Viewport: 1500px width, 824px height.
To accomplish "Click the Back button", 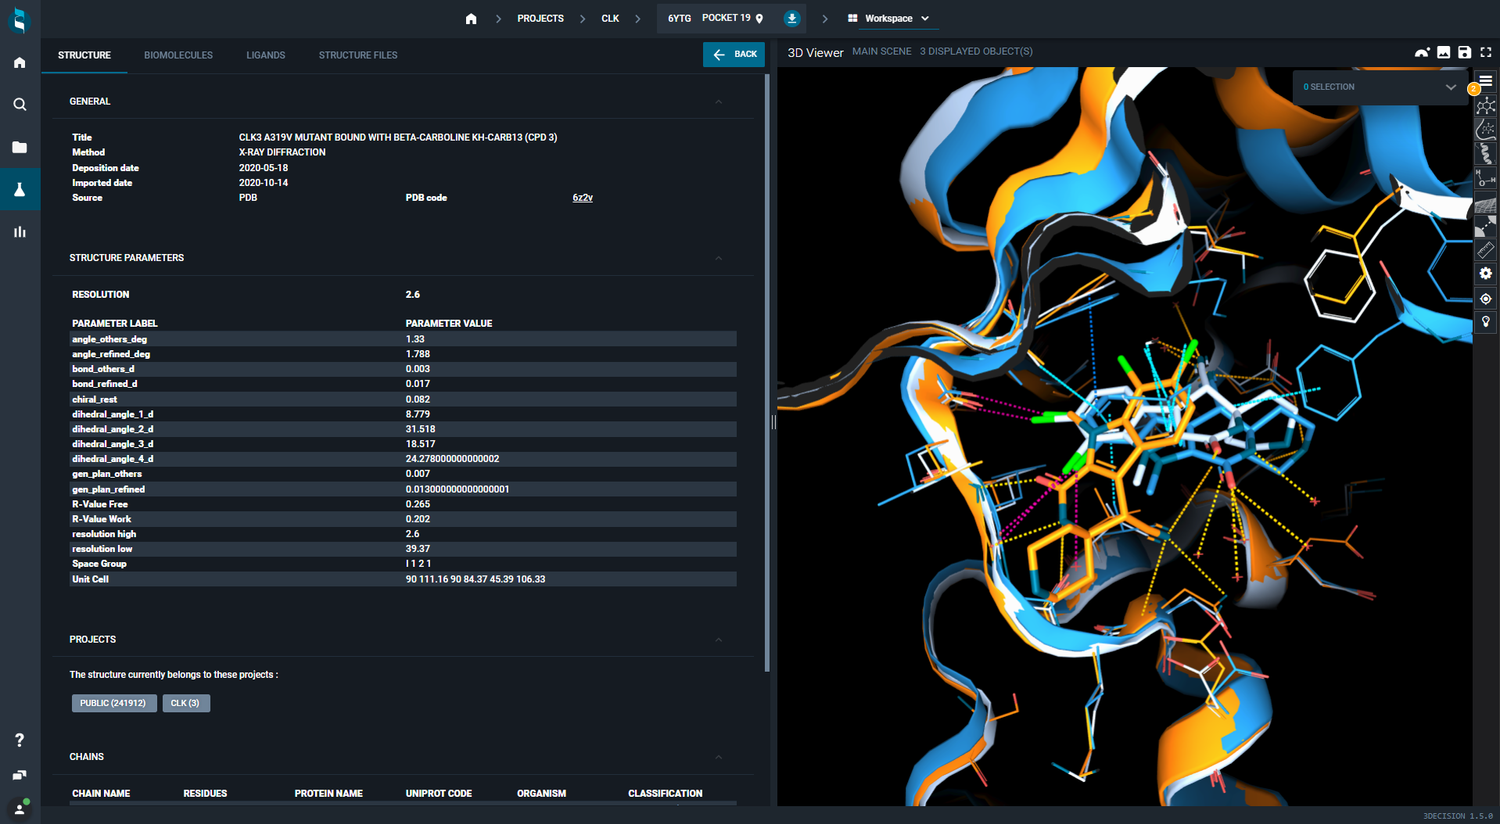I will pos(734,54).
